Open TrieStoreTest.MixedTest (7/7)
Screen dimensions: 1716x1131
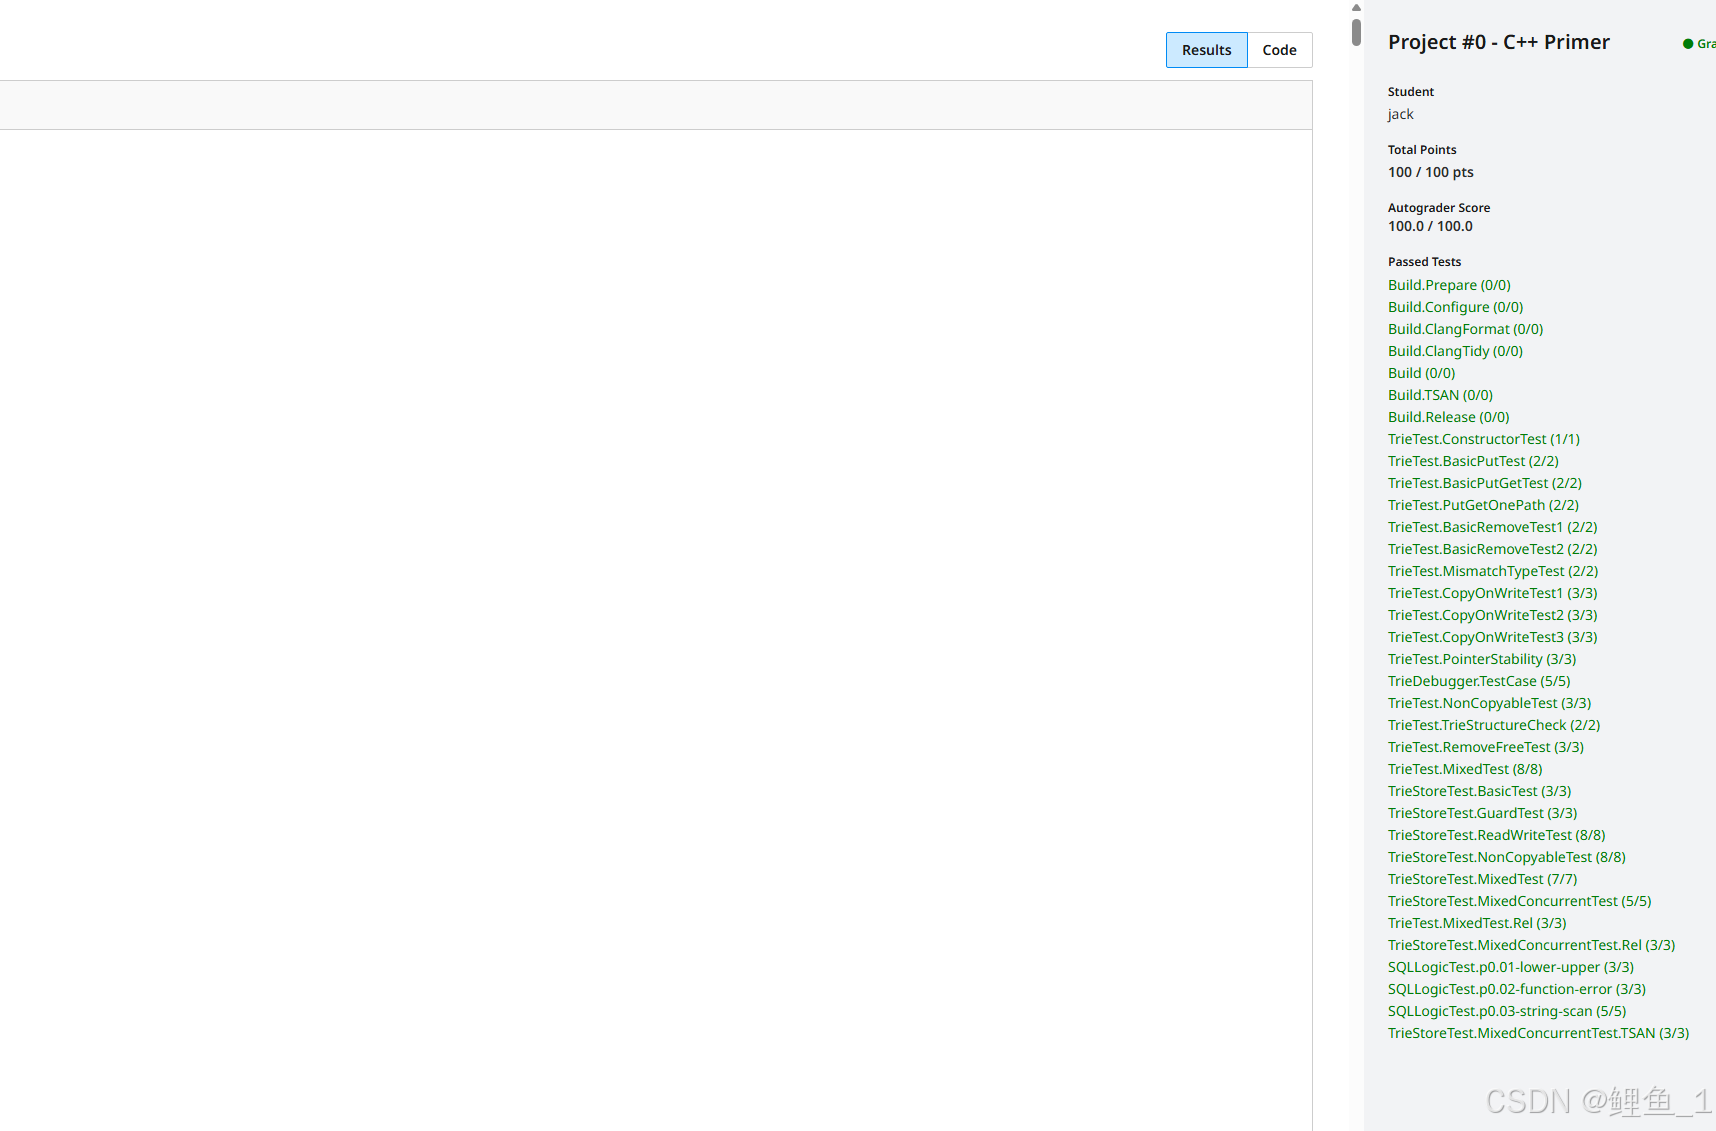(1482, 879)
